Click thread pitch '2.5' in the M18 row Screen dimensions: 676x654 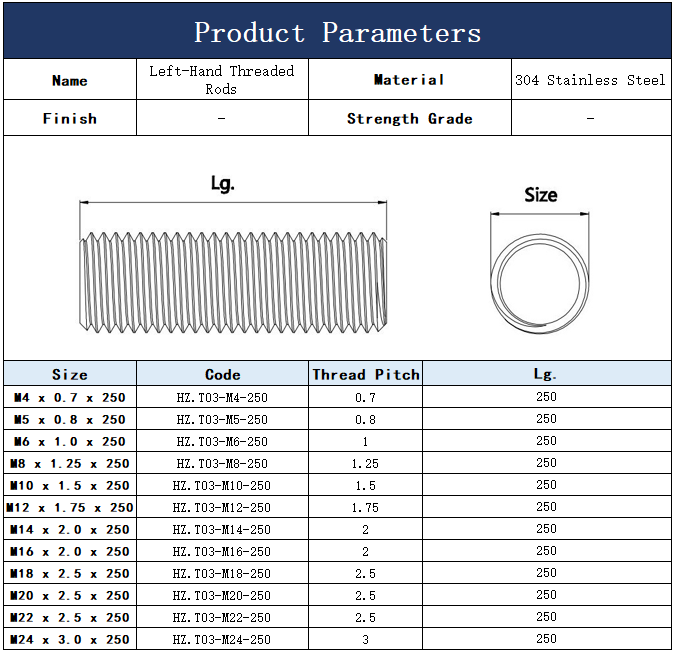[366, 573]
